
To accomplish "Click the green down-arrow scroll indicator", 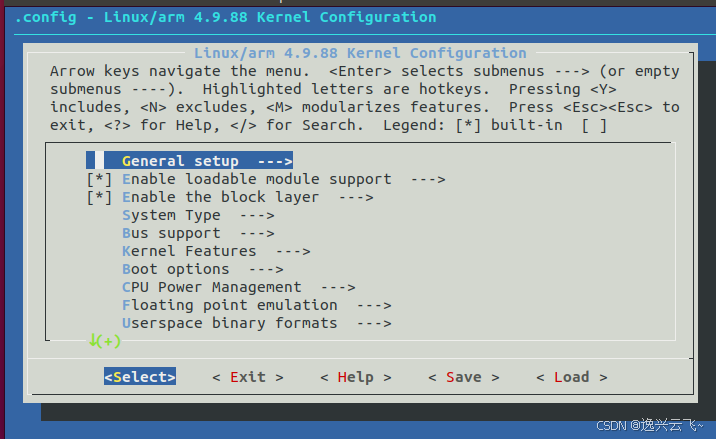I will [x=105, y=341].
